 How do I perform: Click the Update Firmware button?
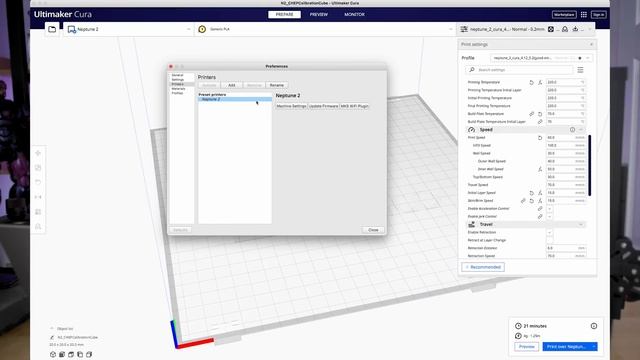[323, 106]
